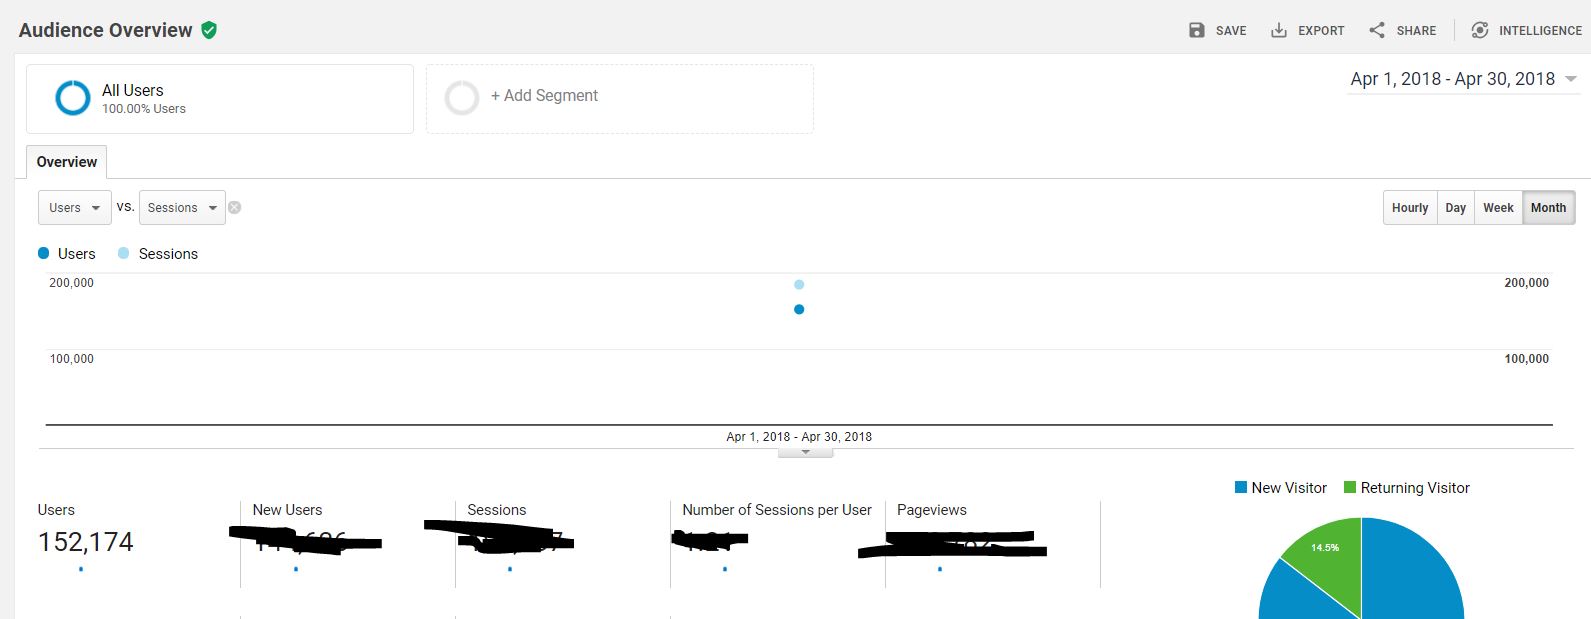Click the New Visitor legend text
Image resolution: width=1591 pixels, height=619 pixels.
[x=1289, y=488]
